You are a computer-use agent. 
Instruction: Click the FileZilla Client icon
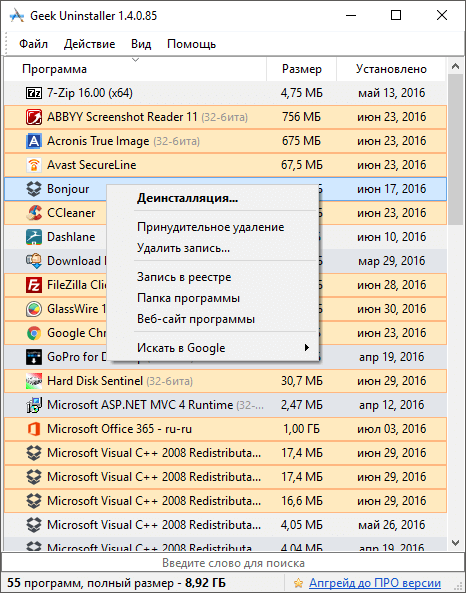click(x=34, y=285)
